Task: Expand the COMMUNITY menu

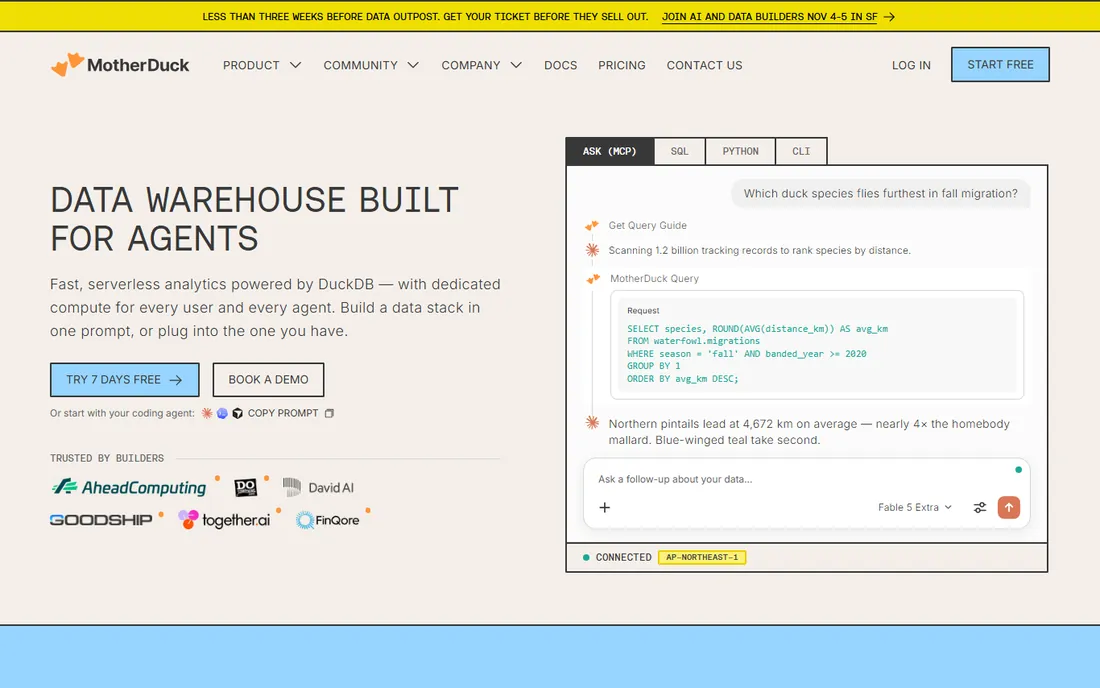Action: coord(371,65)
